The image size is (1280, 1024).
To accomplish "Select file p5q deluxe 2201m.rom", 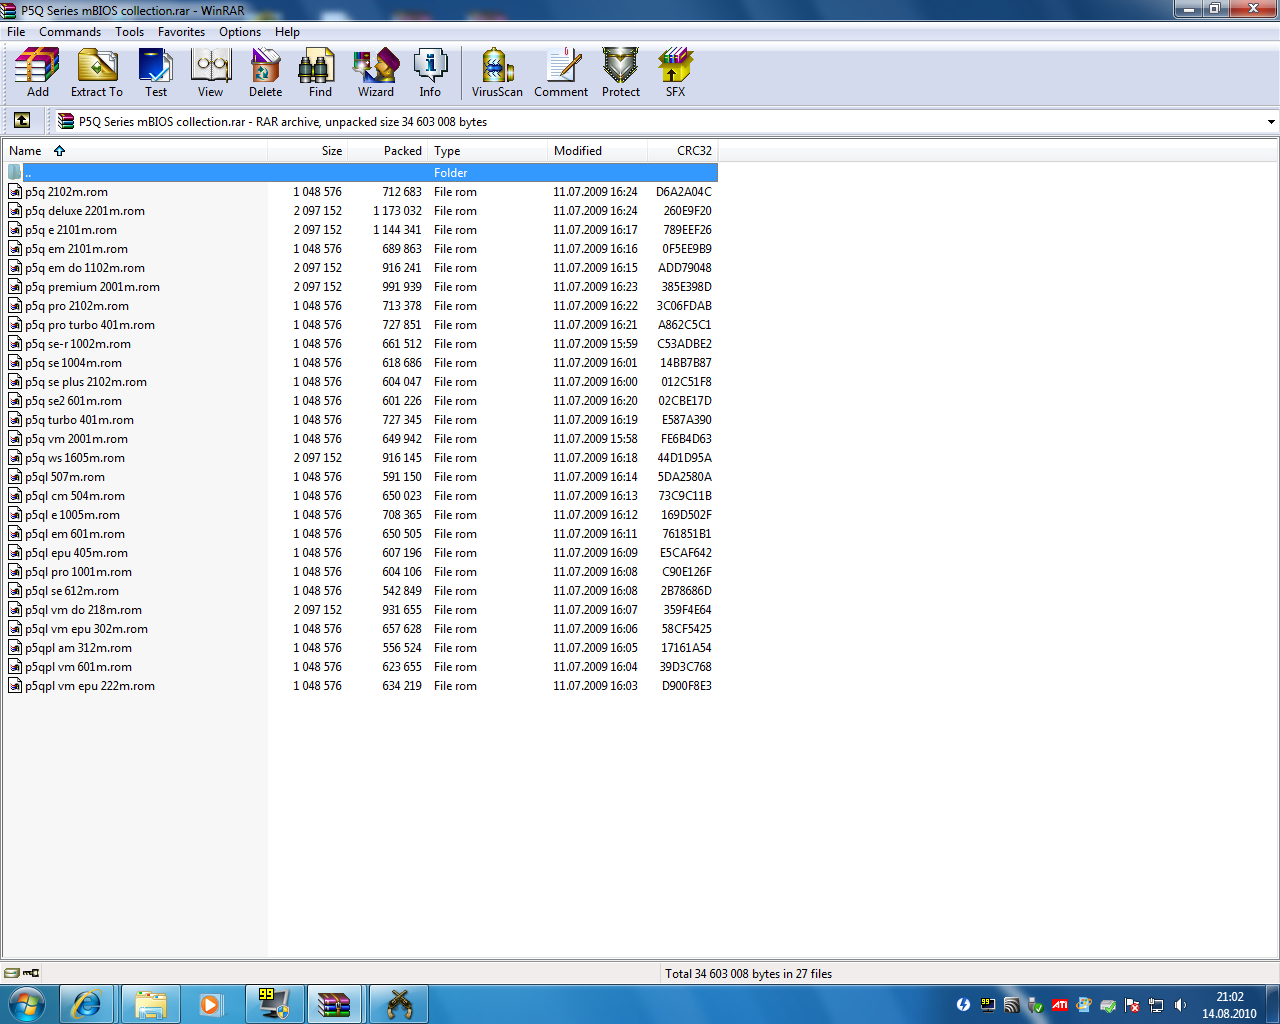I will coord(360,211).
